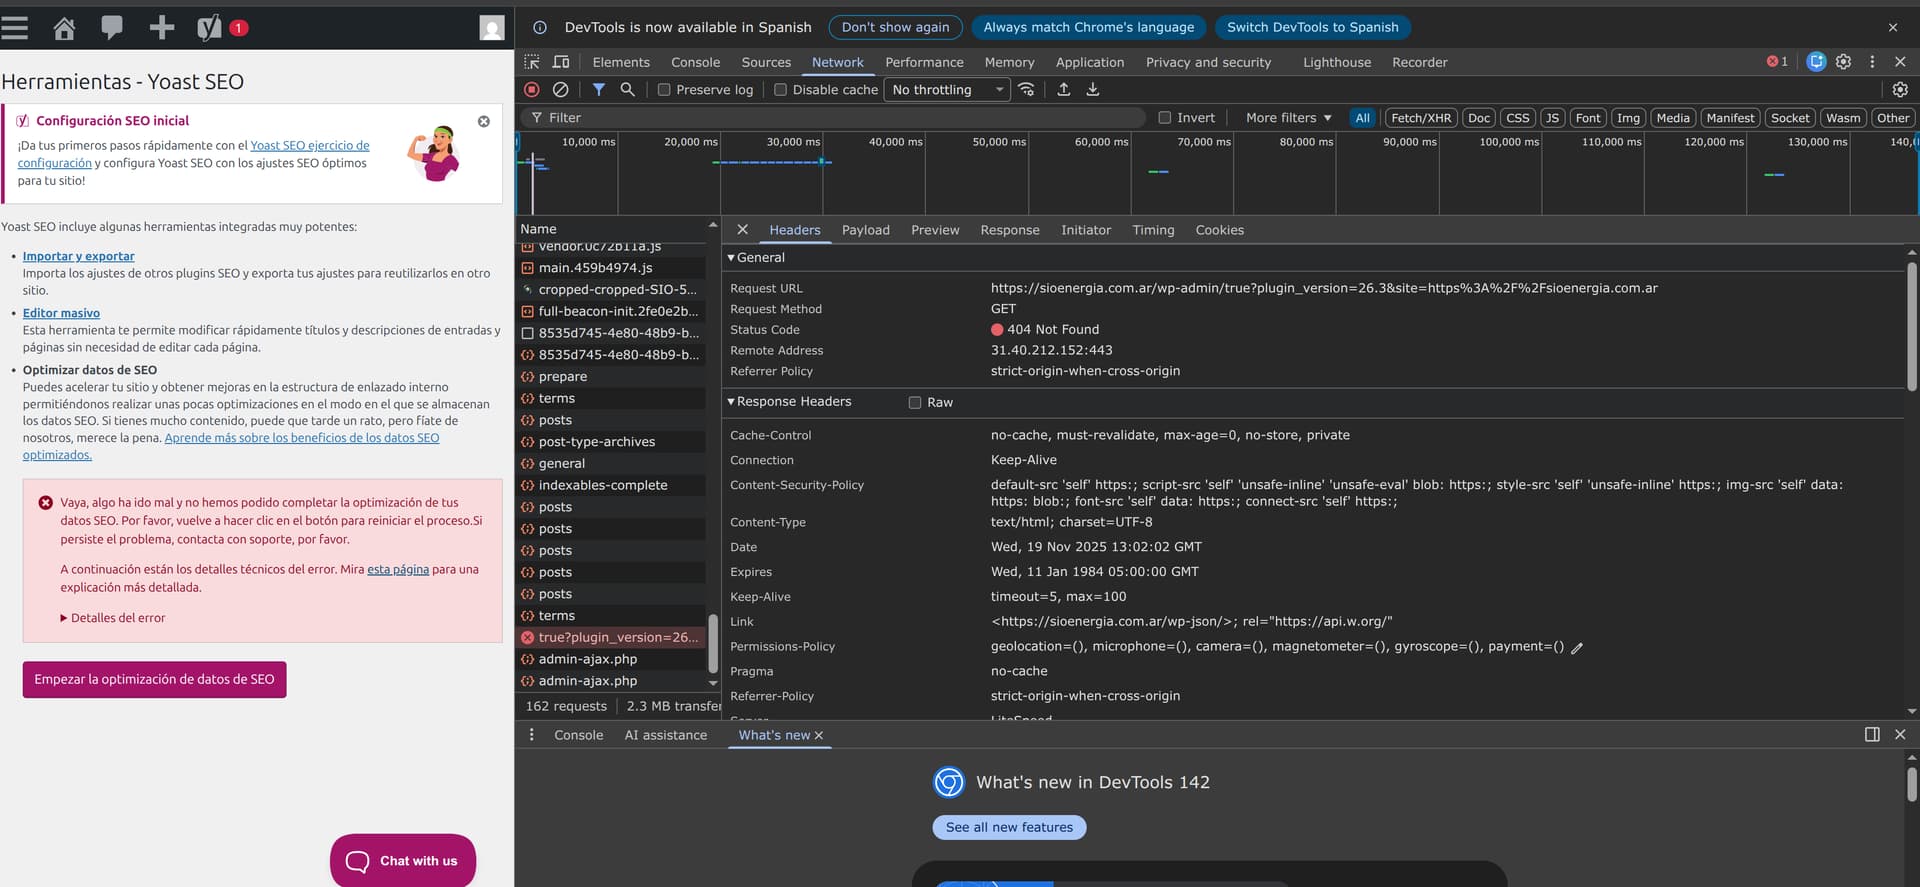Screen dimensions: 1920x887
Task: Enable Disable cache checkbox
Action: point(781,90)
